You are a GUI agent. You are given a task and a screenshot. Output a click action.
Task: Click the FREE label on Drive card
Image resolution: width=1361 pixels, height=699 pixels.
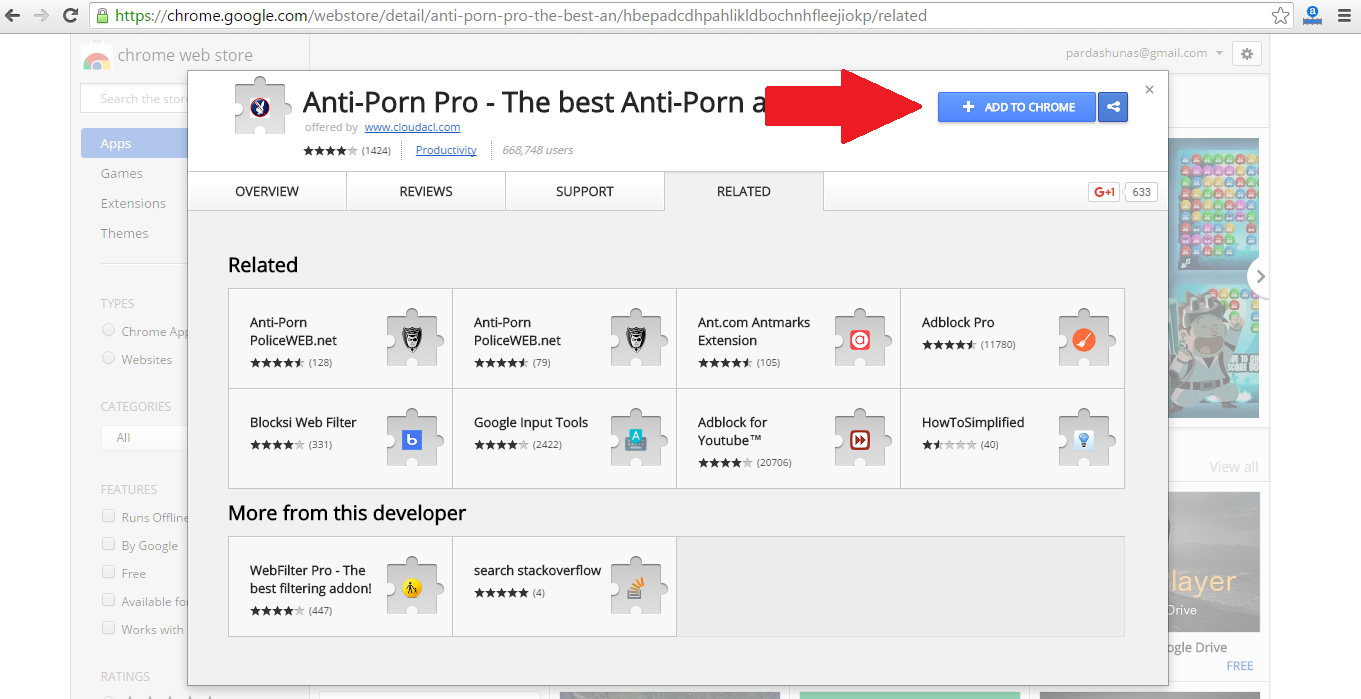[x=1240, y=666]
